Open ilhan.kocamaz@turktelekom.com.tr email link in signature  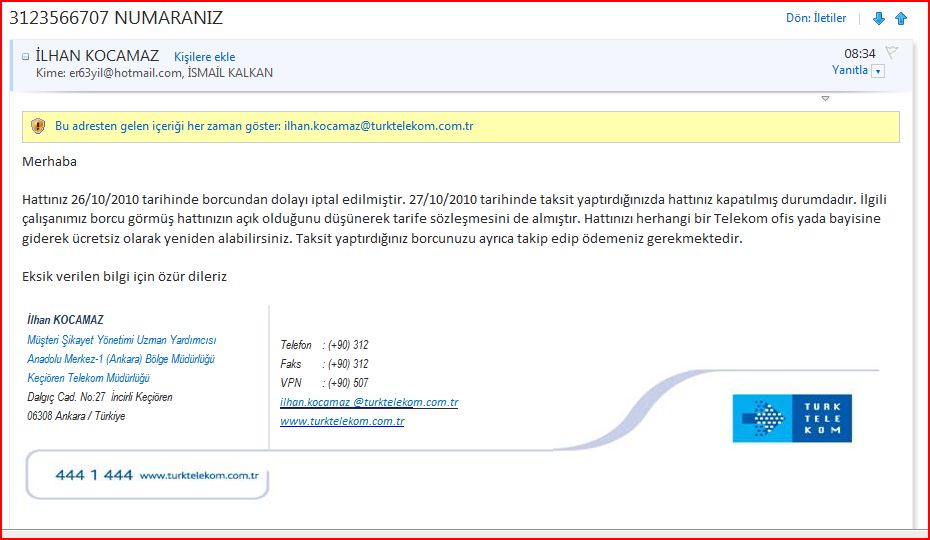click(x=369, y=402)
